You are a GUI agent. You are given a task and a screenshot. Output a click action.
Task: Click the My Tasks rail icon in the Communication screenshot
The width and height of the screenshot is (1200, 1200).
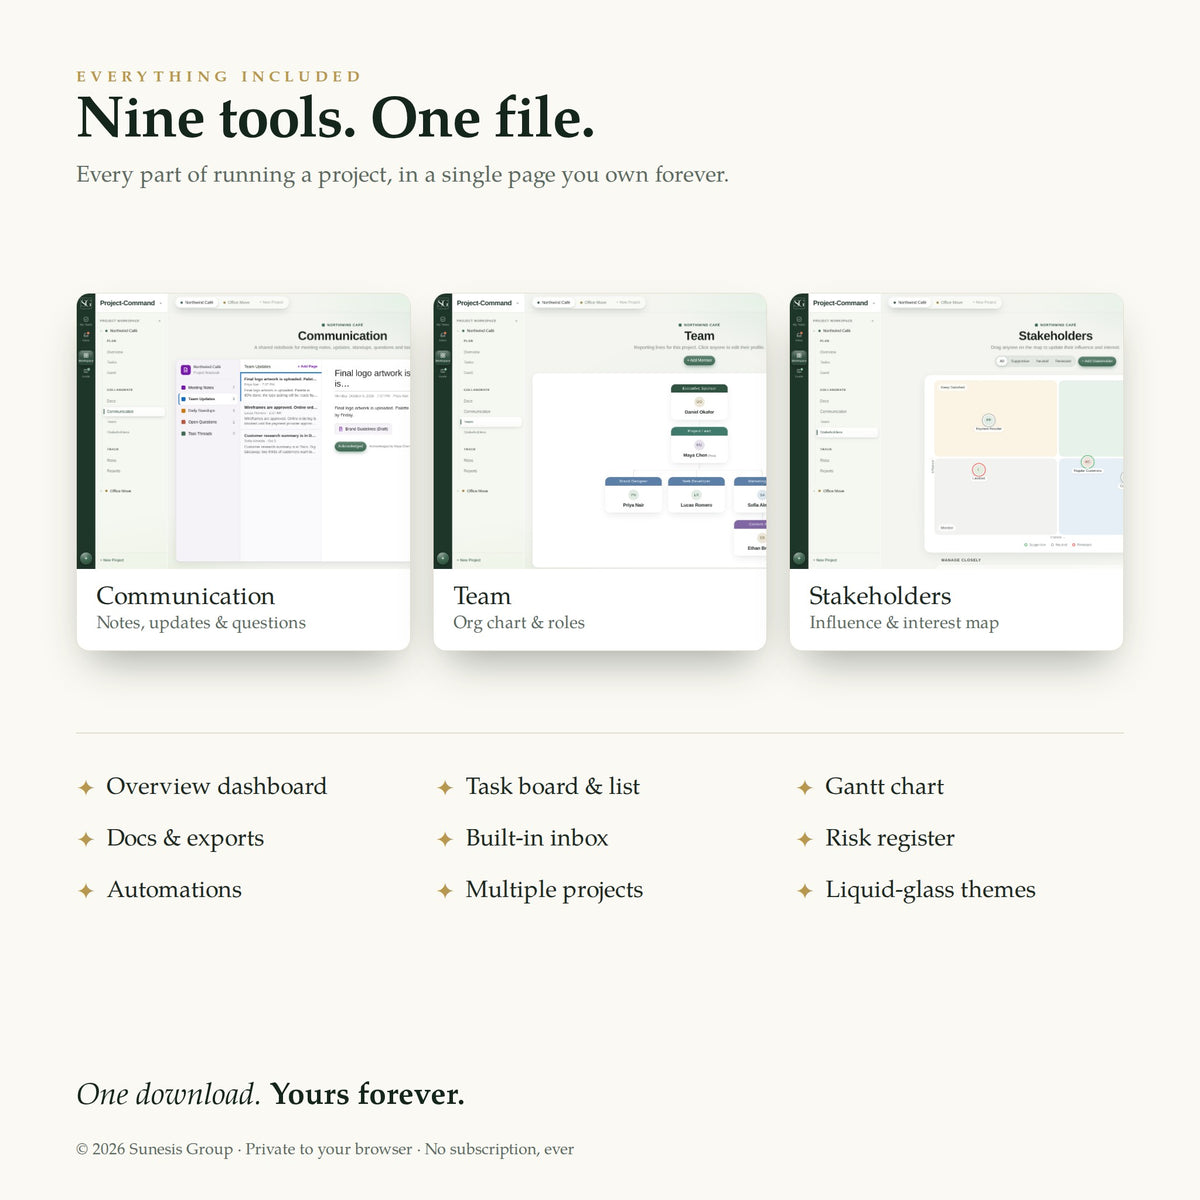pos(86,321)
